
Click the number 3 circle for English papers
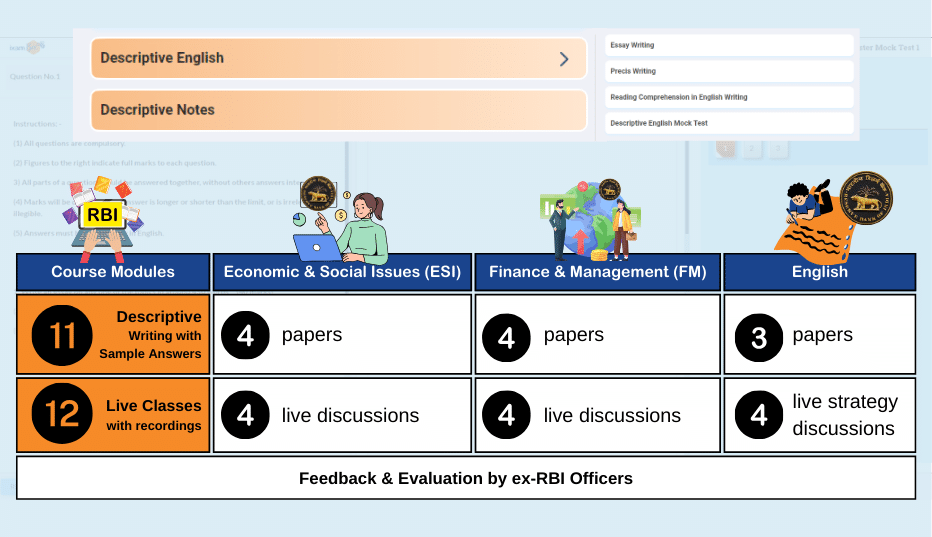pos(759,336)
